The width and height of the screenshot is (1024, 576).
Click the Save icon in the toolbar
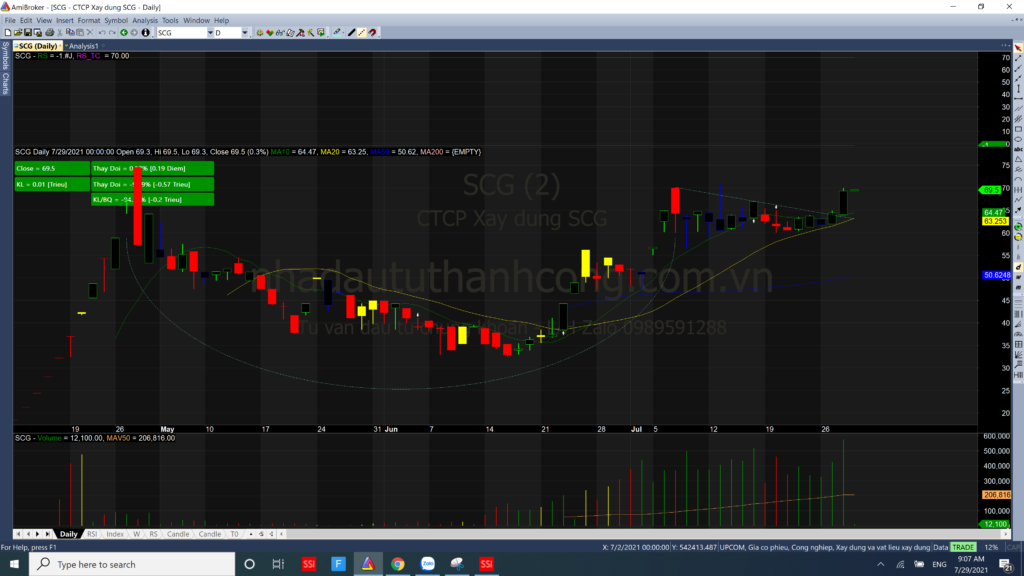coord(29,33)
